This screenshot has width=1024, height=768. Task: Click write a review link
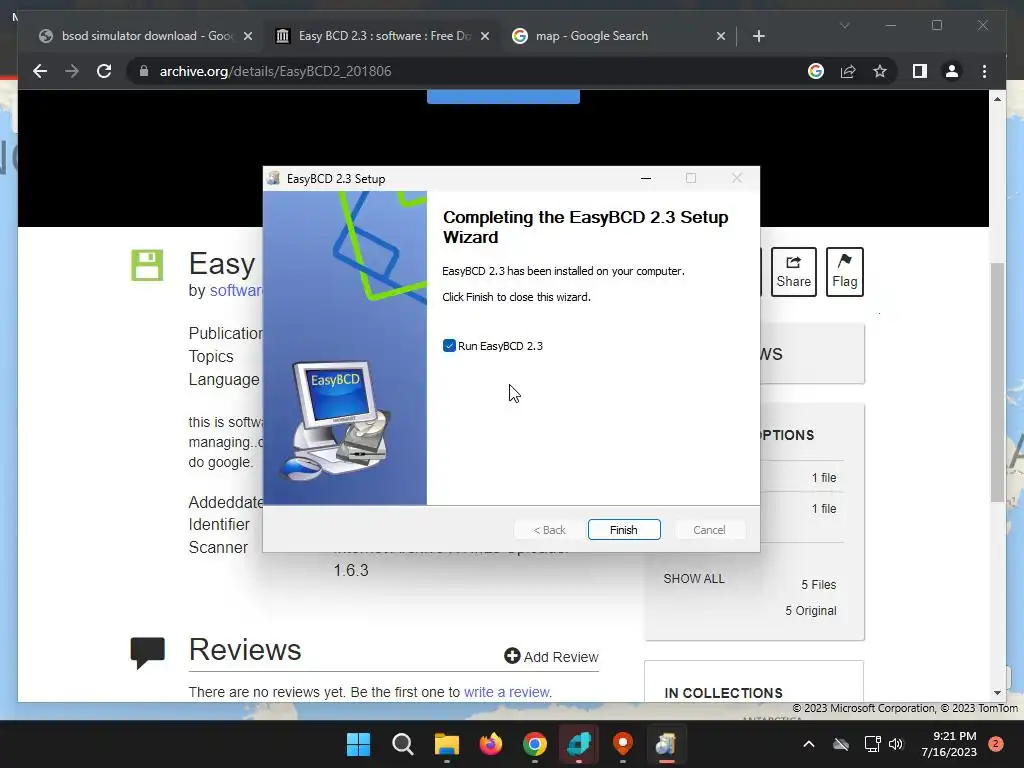coord(507,692)
